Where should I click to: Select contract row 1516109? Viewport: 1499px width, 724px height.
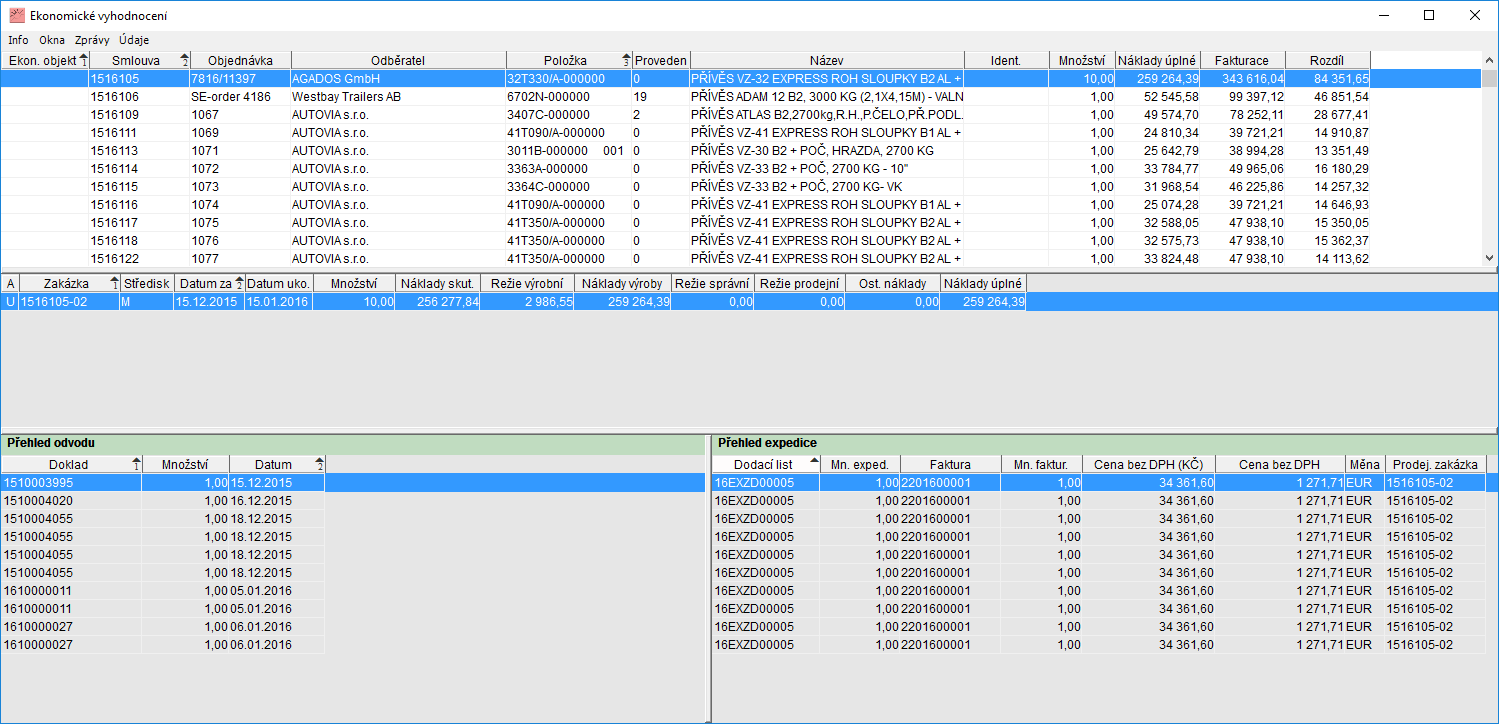(741, 115)
